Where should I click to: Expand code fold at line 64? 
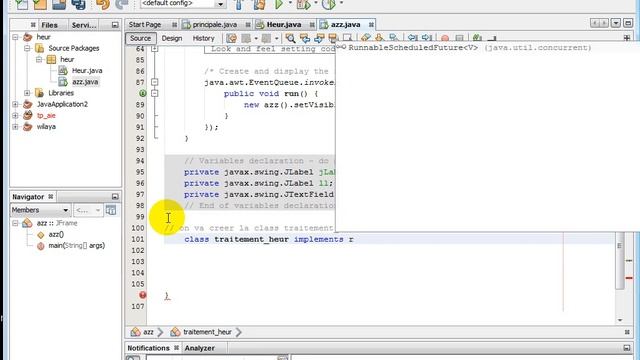[x=155, y=49]
